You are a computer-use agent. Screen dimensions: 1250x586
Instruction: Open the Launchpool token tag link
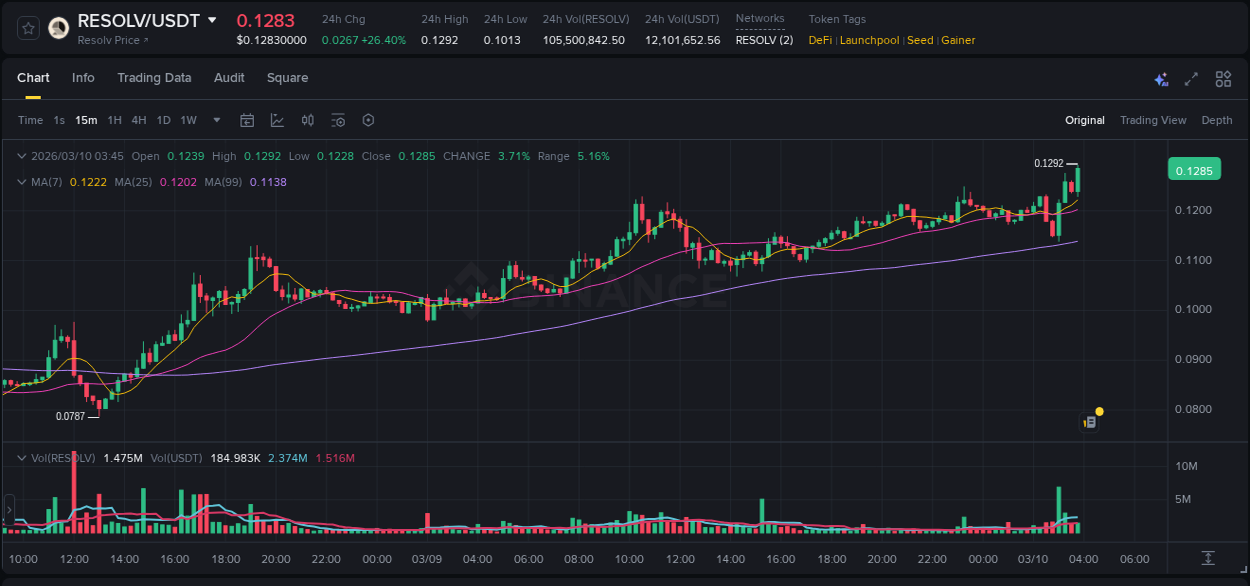(869, 40)
